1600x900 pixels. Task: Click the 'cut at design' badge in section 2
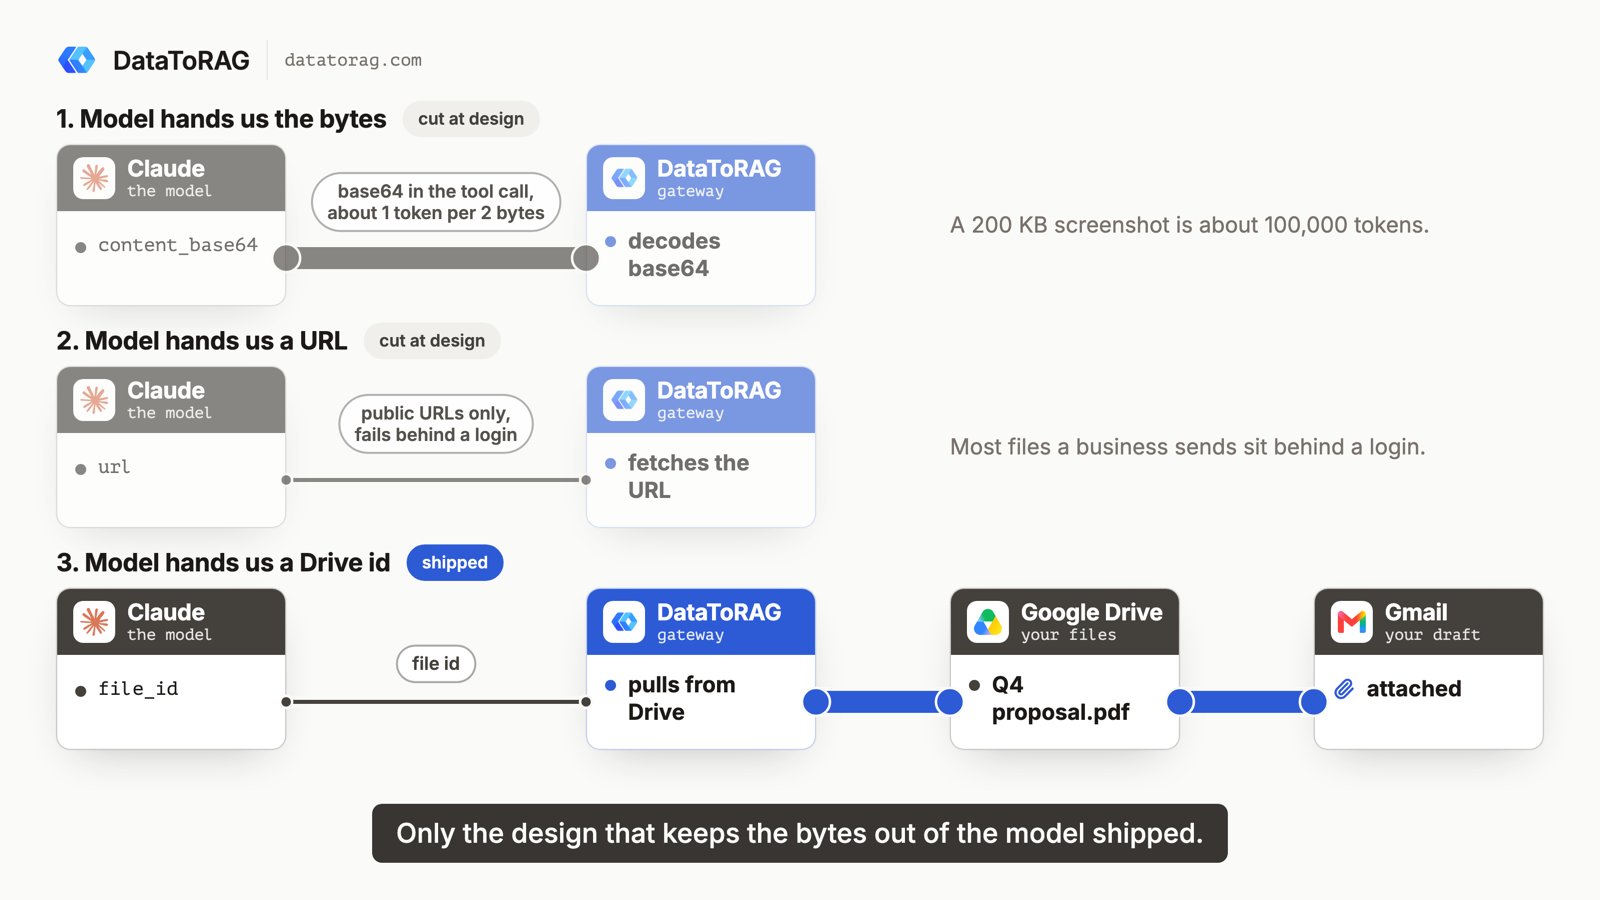coord(432,341)
